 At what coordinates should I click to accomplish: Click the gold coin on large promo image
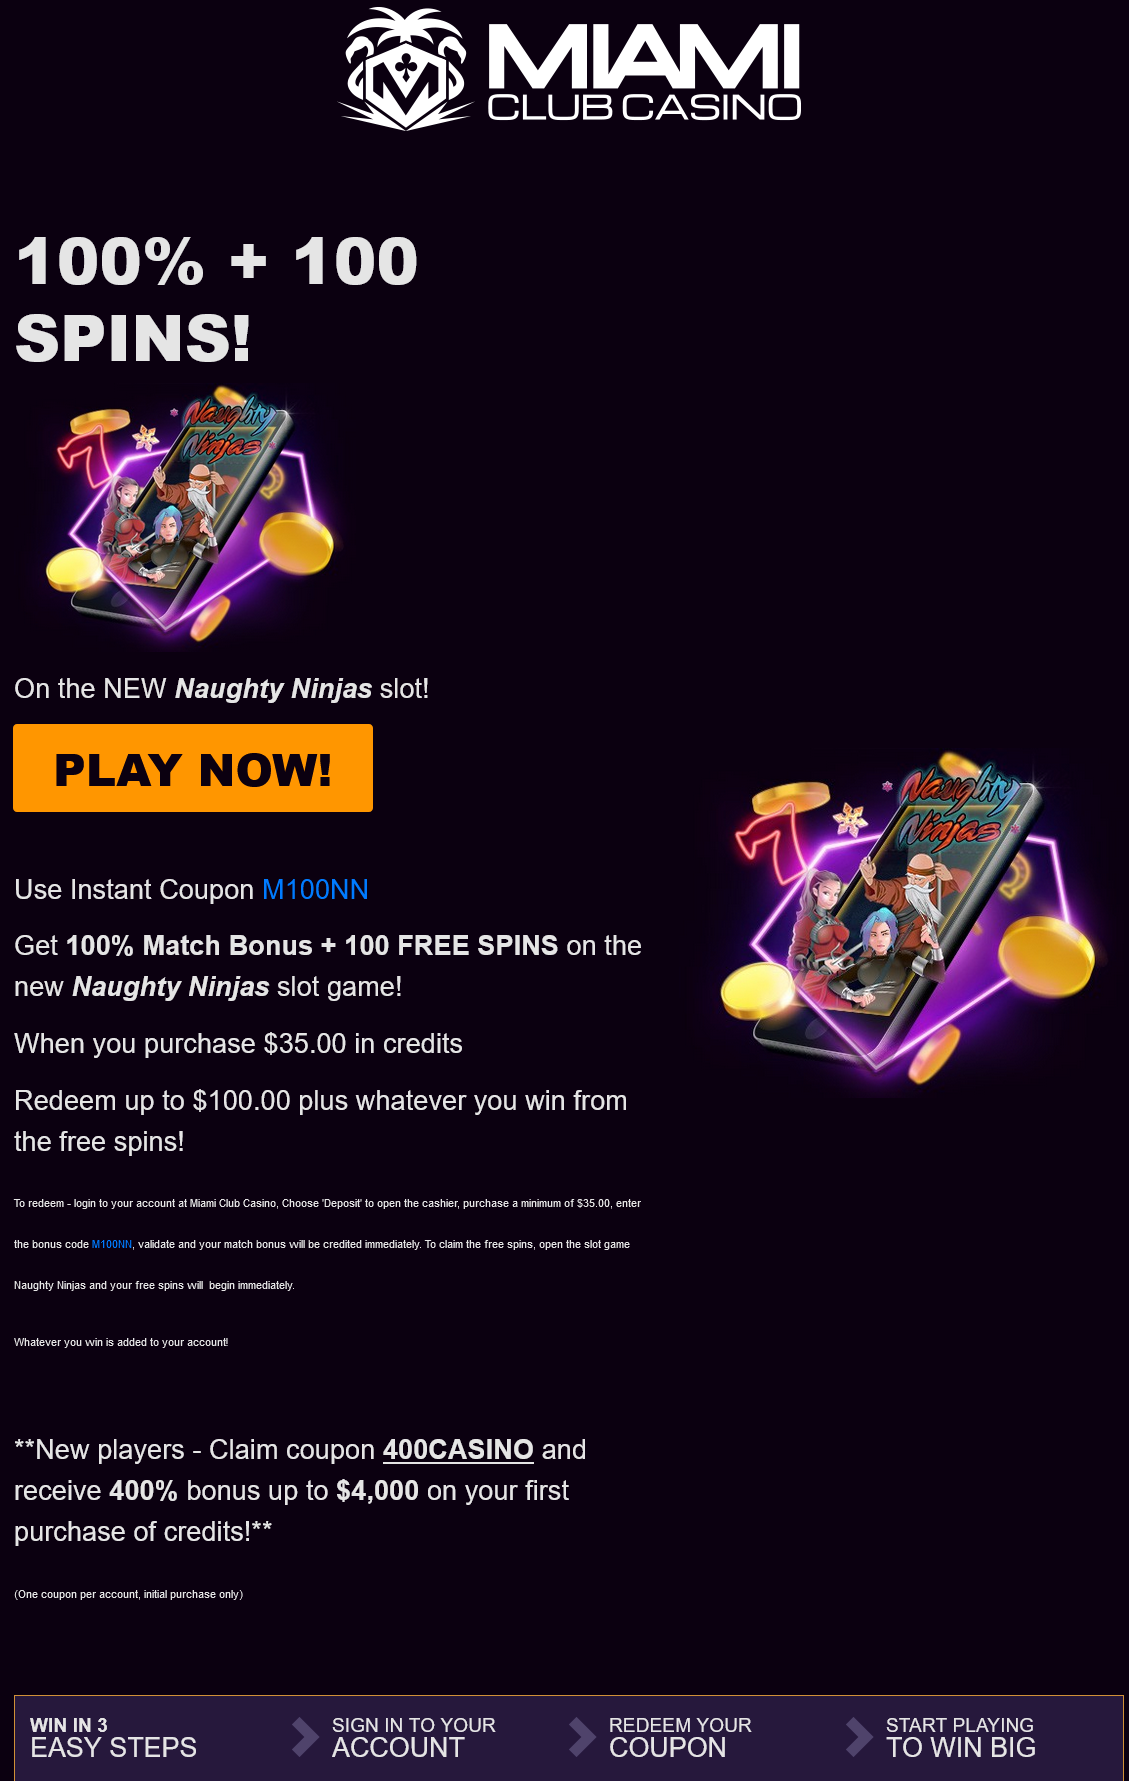[1046, 954]
